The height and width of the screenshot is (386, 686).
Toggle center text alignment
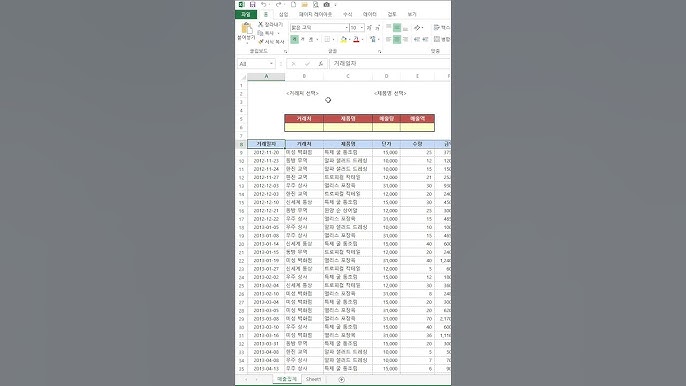(397, 39)
